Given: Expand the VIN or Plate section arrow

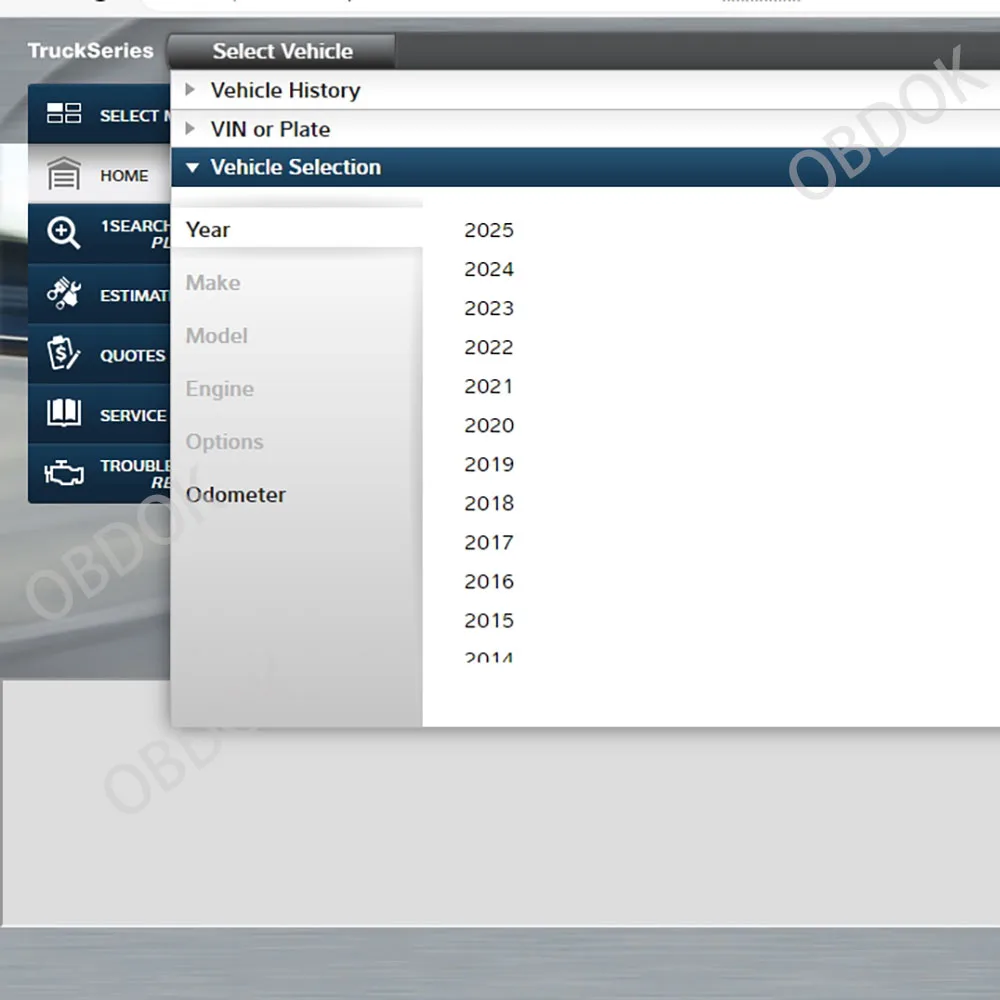Looking at the screenshot, I should coord(189,129).
